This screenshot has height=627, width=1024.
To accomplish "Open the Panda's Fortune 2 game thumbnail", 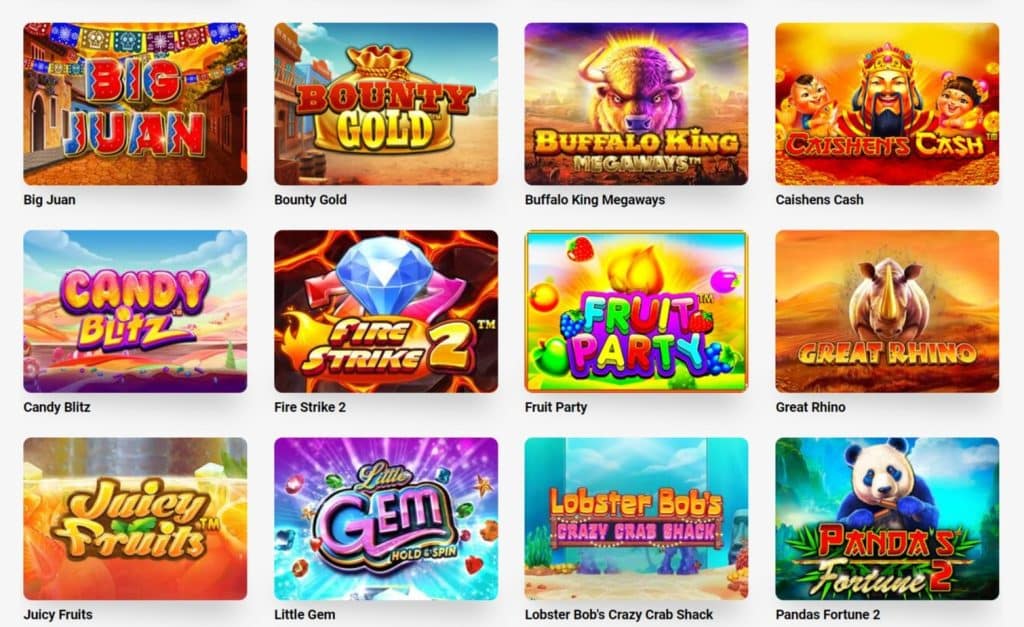I will pyautogui.click(x=888, y=519).
